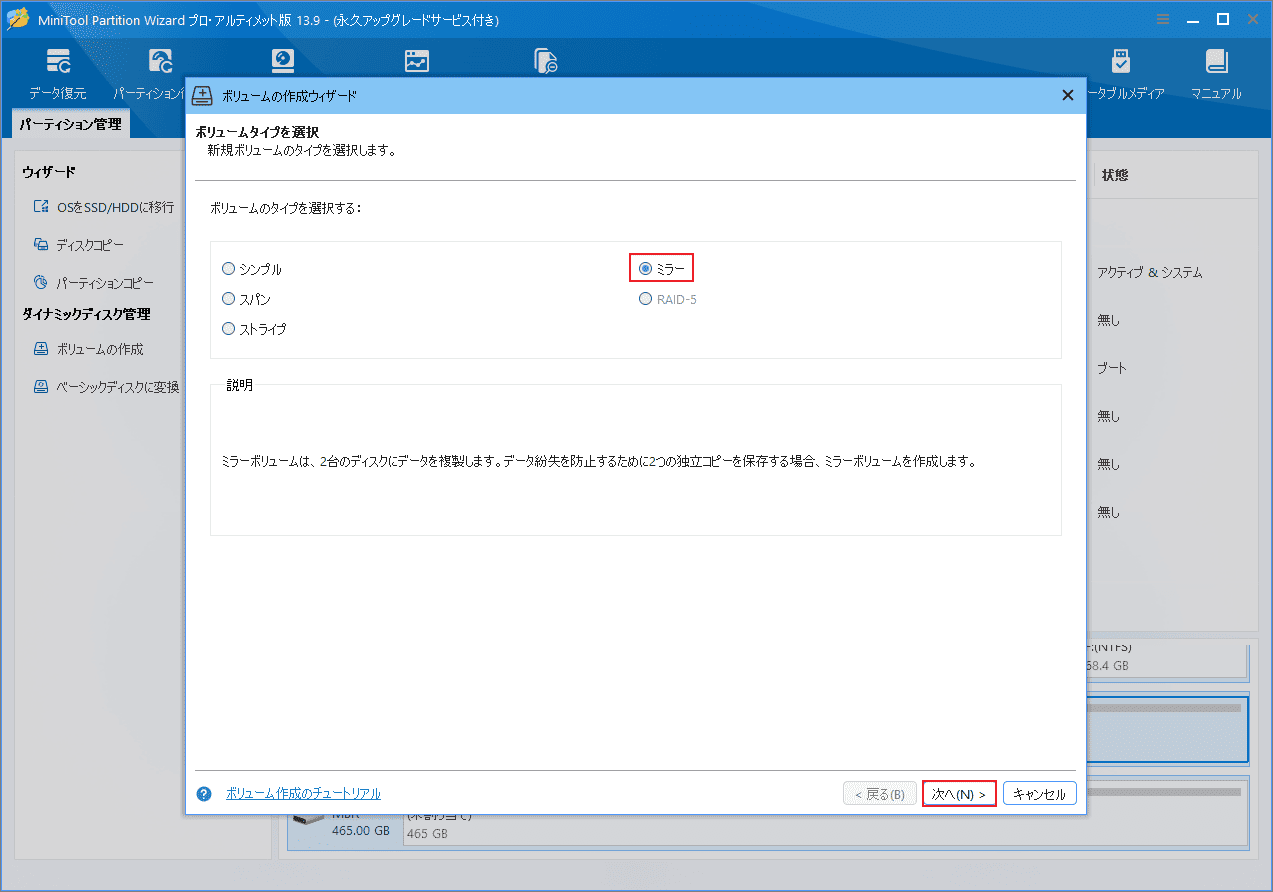Click the ブート status cell
This screenshot has width=1273, height=892.
(x=1112, y=368)
